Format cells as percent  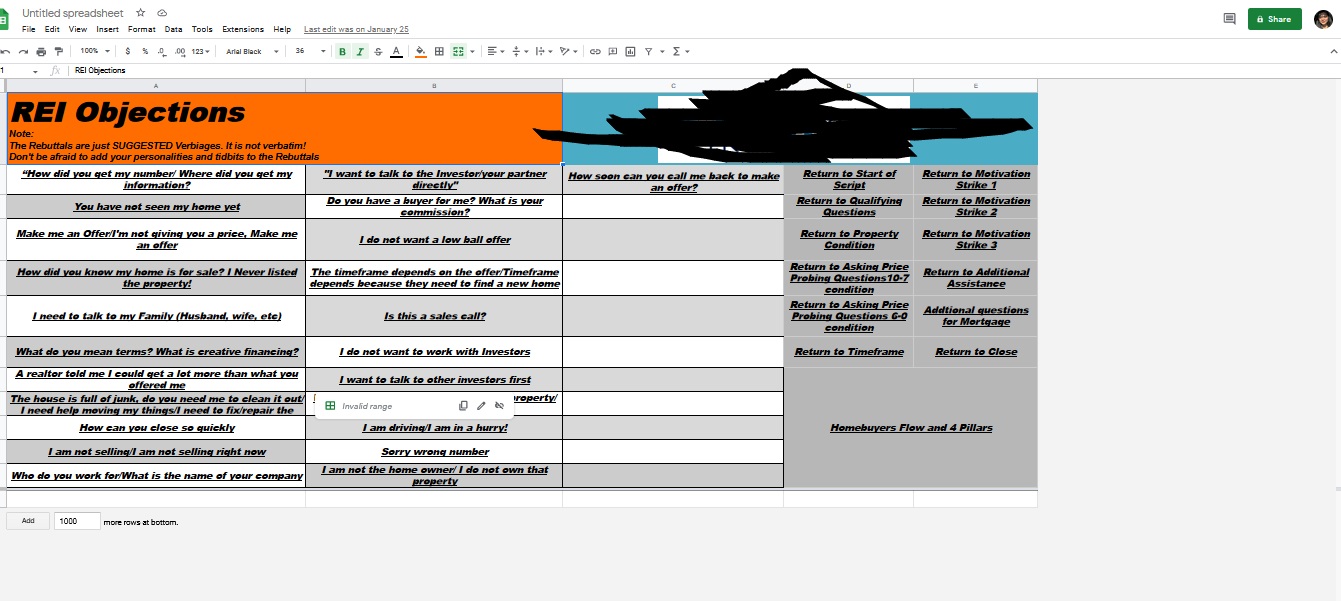pos(145,51)
